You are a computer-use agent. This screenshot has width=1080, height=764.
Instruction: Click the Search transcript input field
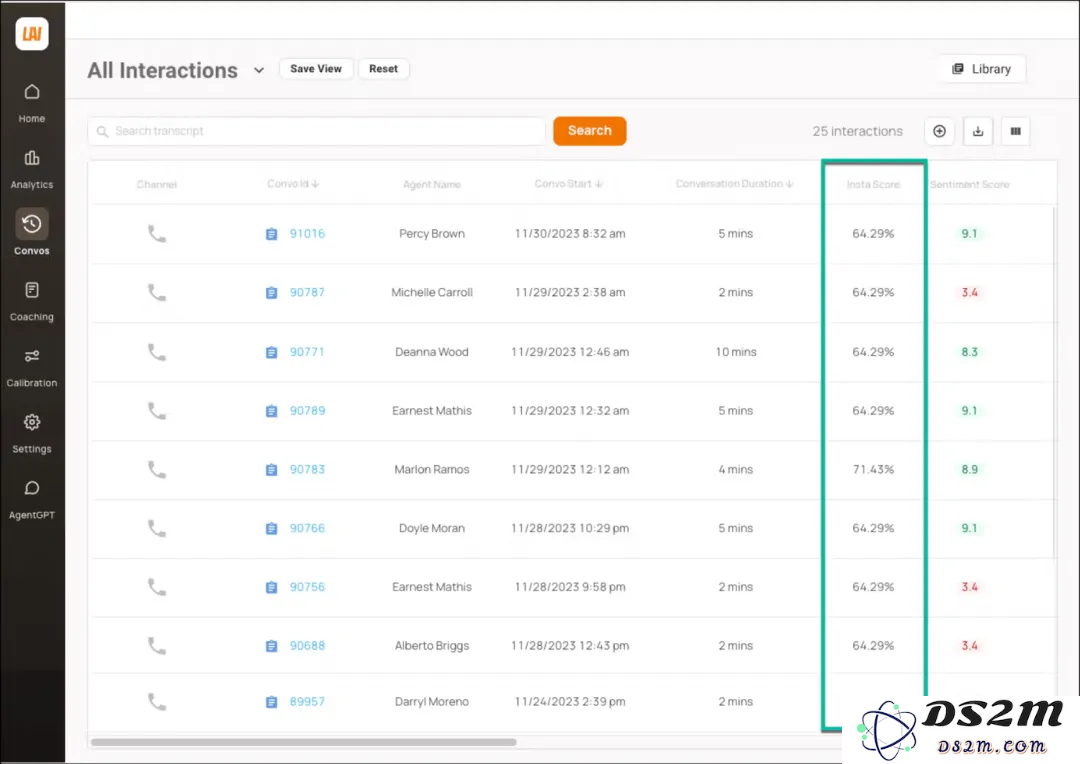pos(317,131)
